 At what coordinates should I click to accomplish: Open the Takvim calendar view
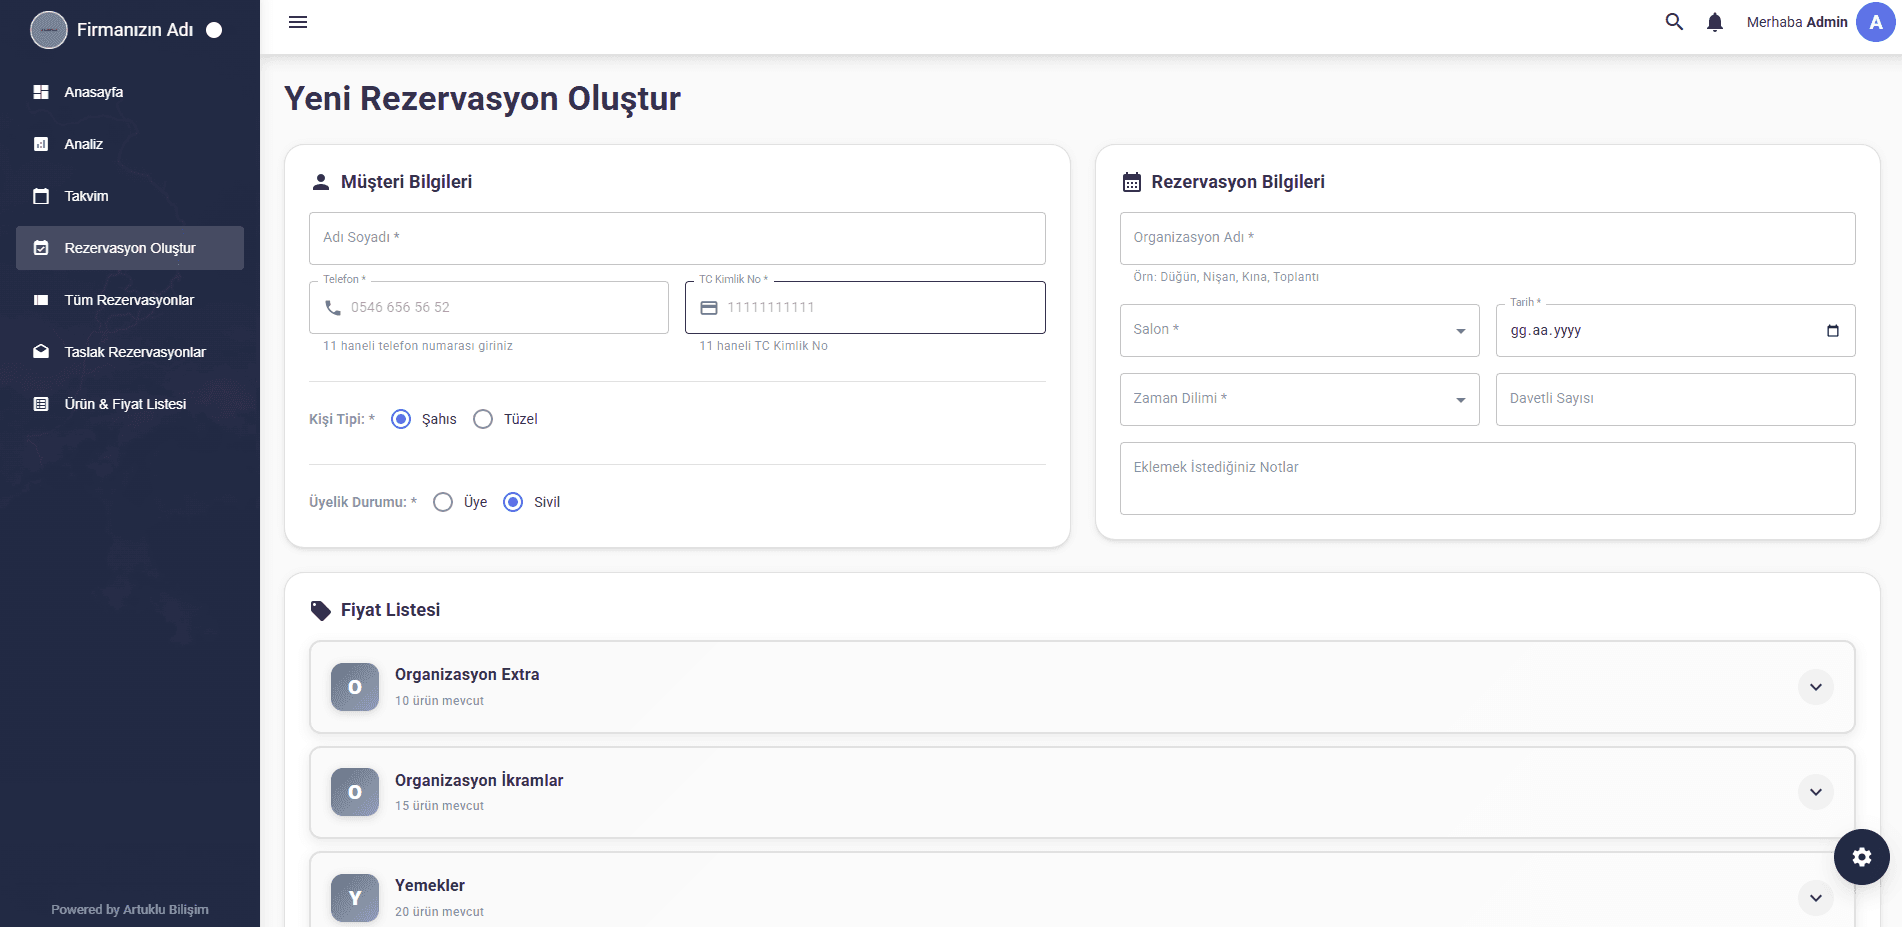(87, 196)
